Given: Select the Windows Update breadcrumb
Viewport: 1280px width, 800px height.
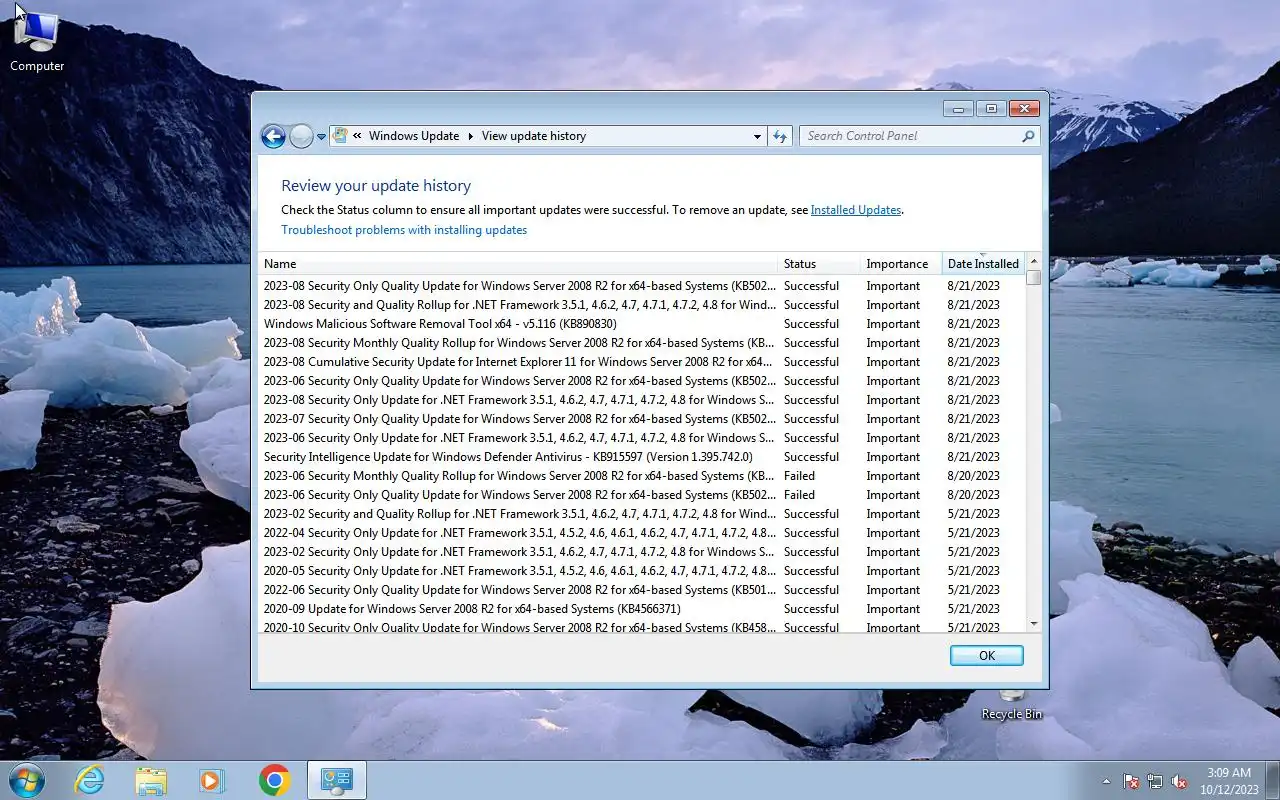Looking at the screenshot, I should coord(414,136).
